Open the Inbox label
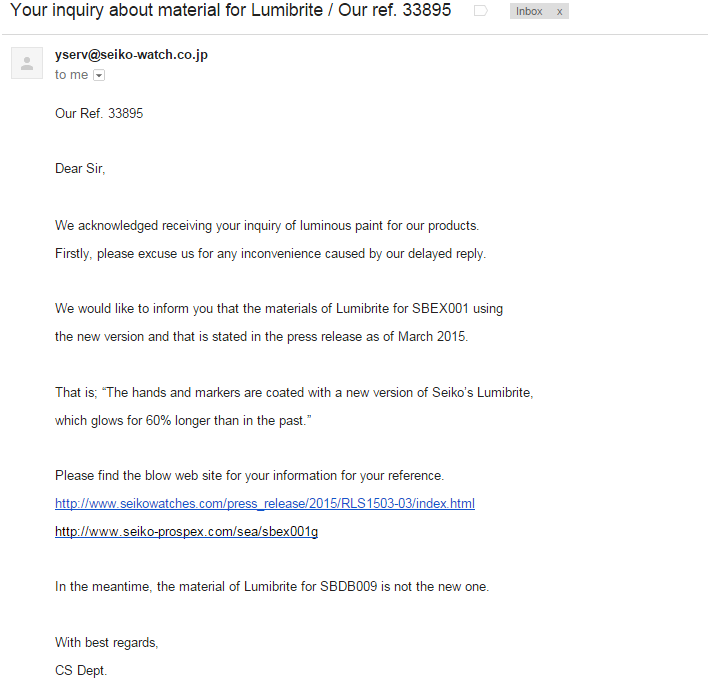 (x=529, y=11)
